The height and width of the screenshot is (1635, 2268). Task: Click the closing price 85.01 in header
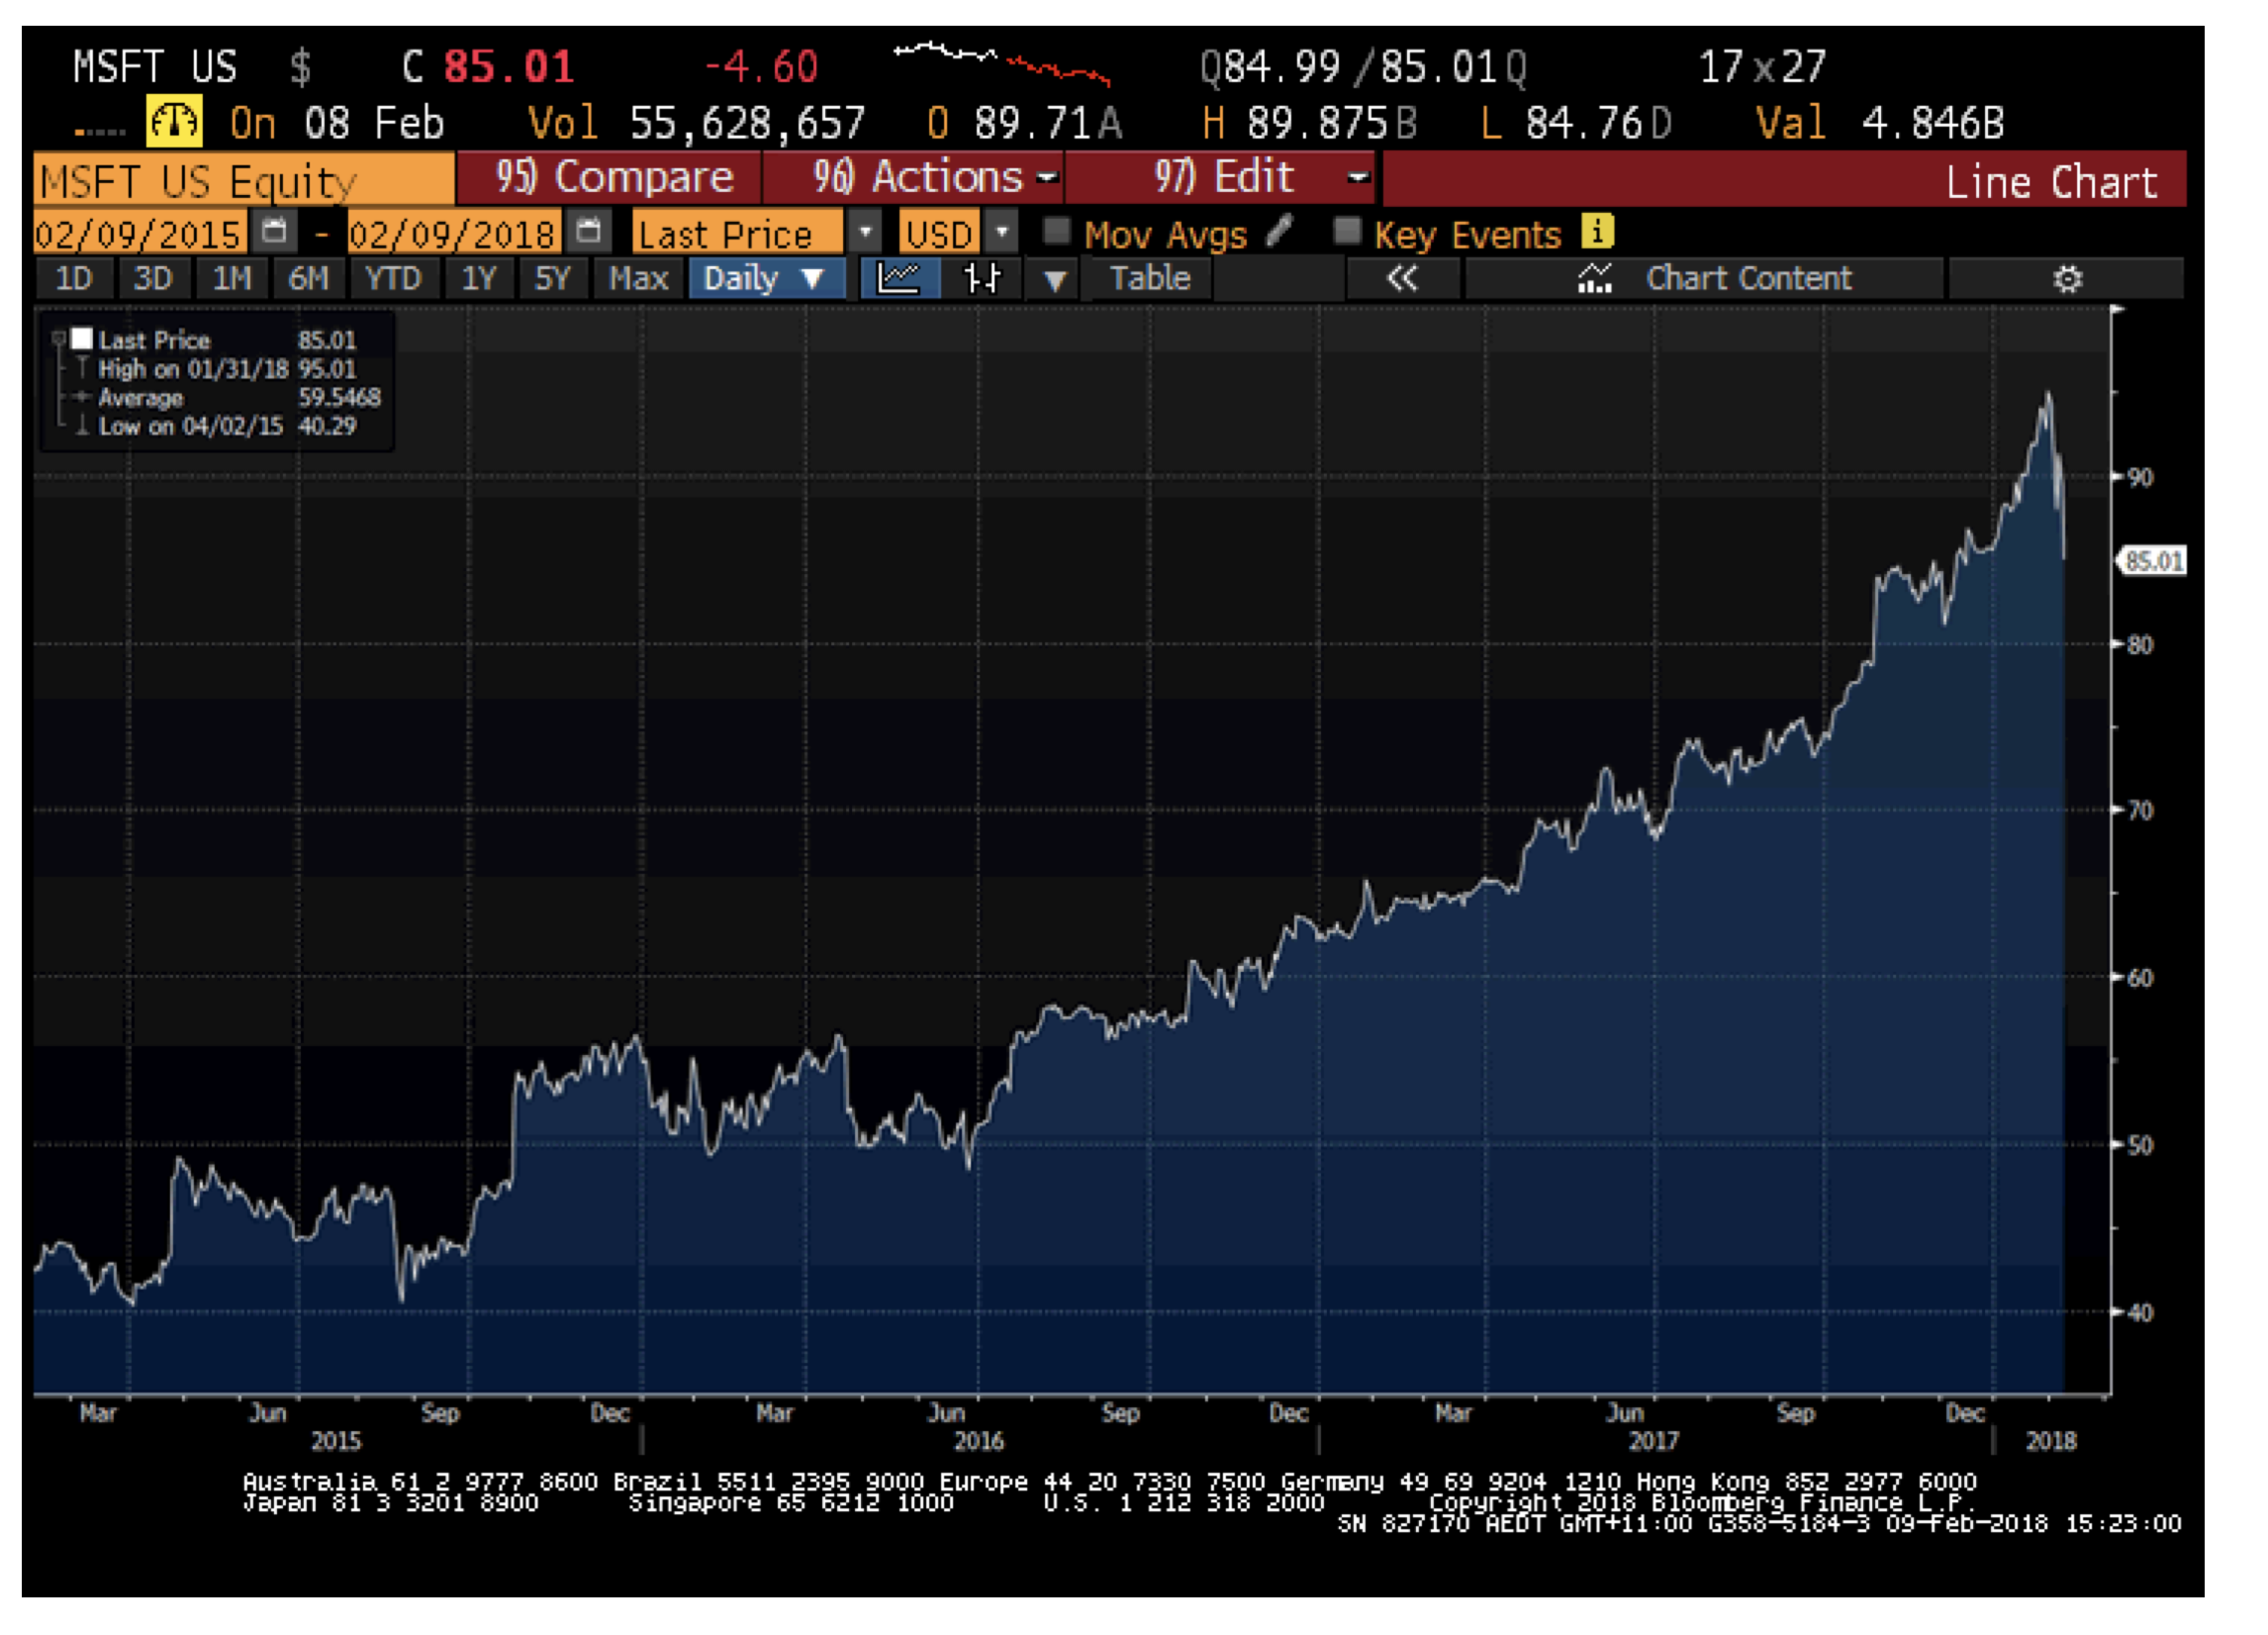(509, 67)
